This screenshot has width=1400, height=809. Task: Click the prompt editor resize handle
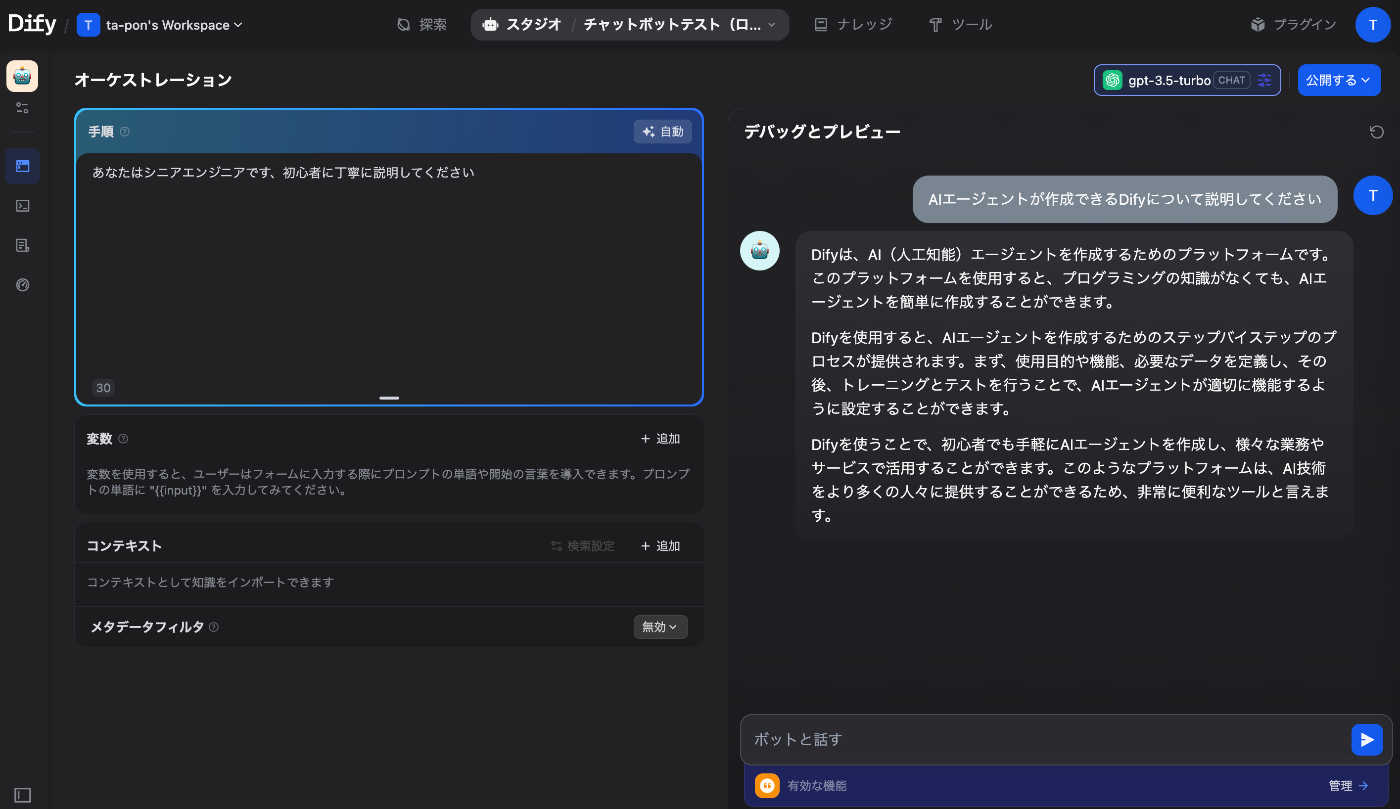(389, 398)
